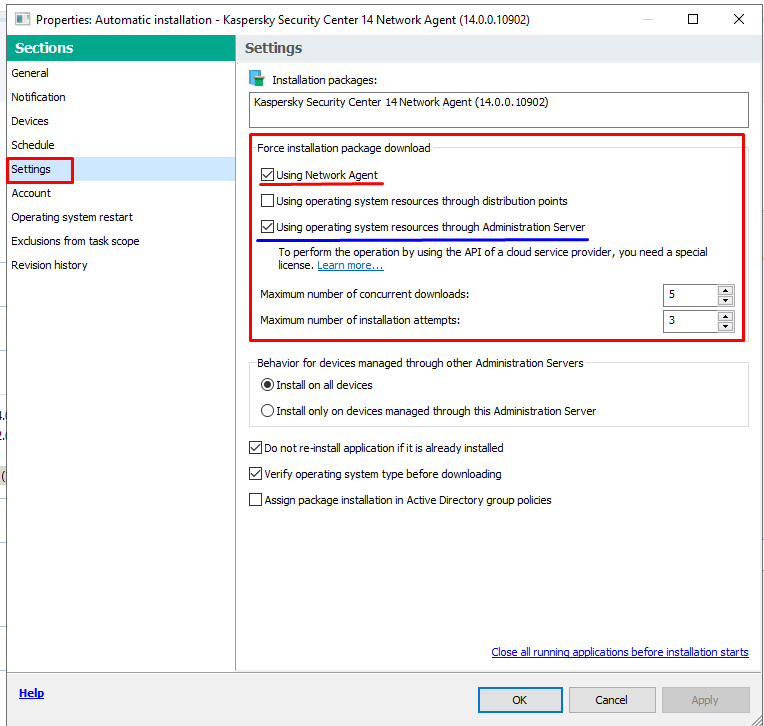Open the General section

30,73
